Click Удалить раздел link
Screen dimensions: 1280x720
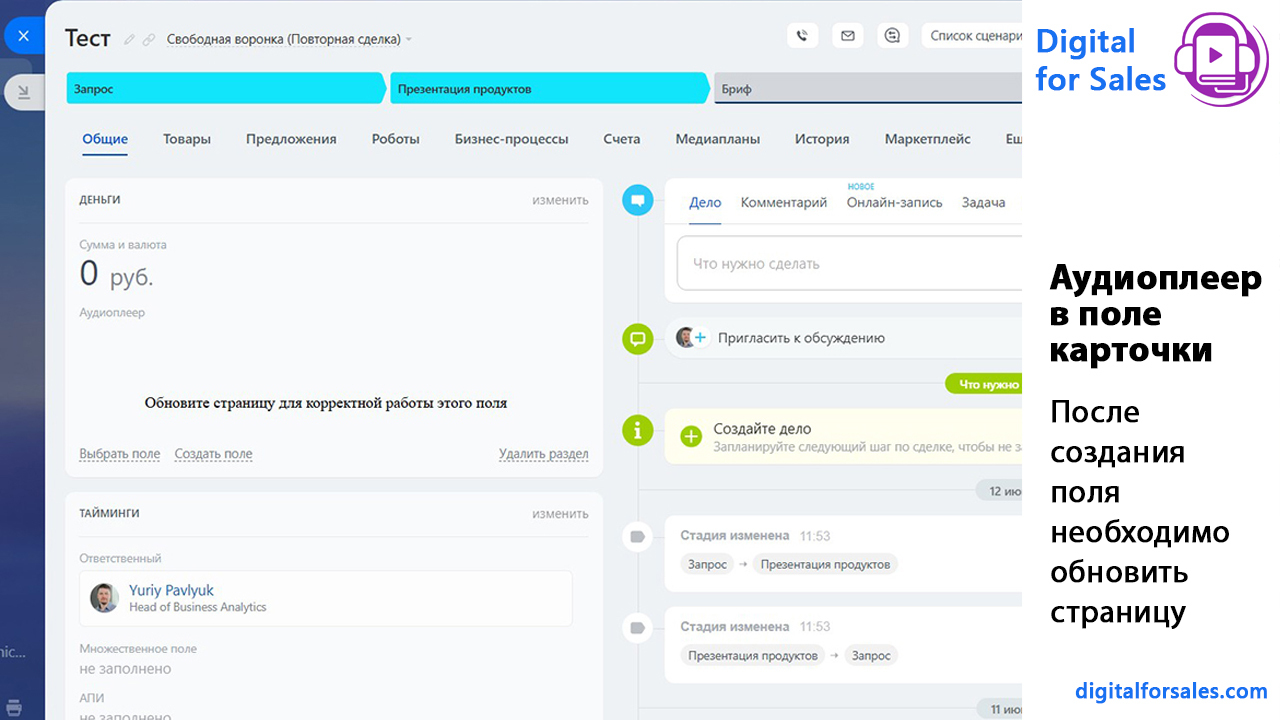[543, 454]
